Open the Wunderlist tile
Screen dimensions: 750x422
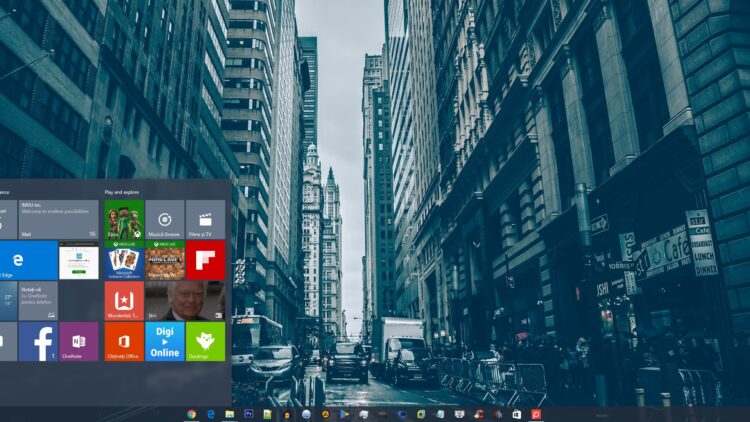click(124, 301)
